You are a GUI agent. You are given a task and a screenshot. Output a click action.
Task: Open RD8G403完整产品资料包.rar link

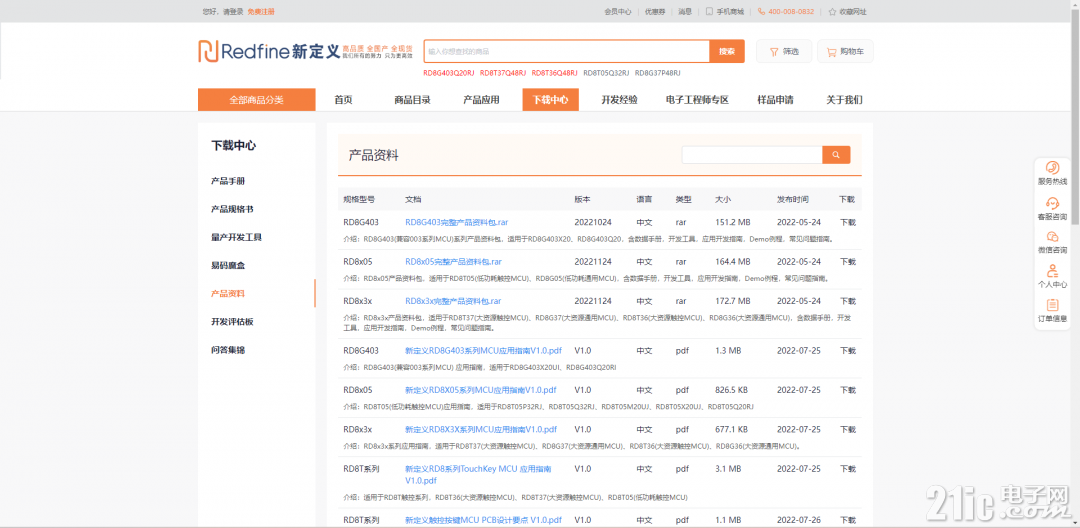(x=457, y=222)
